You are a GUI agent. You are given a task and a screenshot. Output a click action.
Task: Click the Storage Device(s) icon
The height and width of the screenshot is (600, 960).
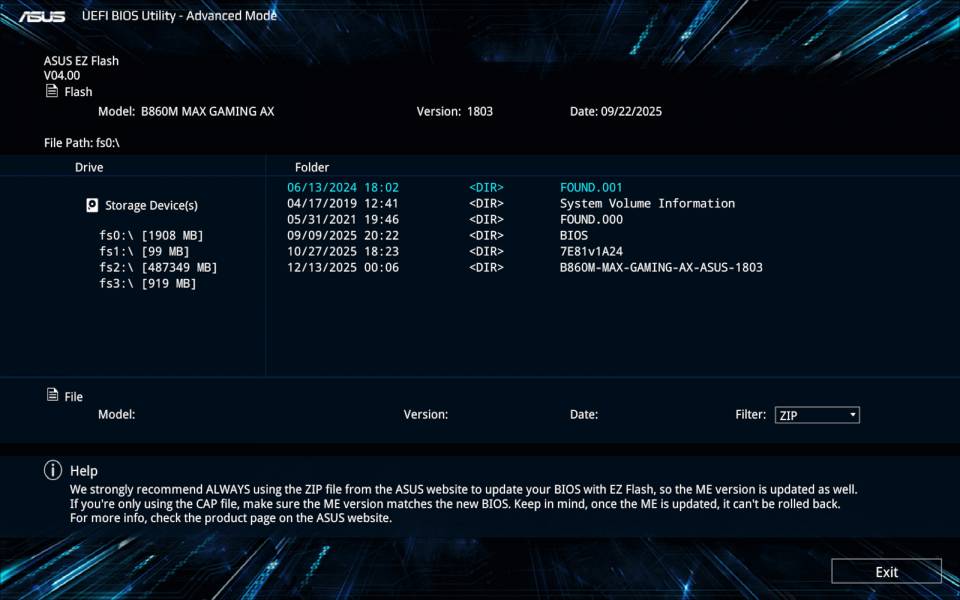coord(92,205)
